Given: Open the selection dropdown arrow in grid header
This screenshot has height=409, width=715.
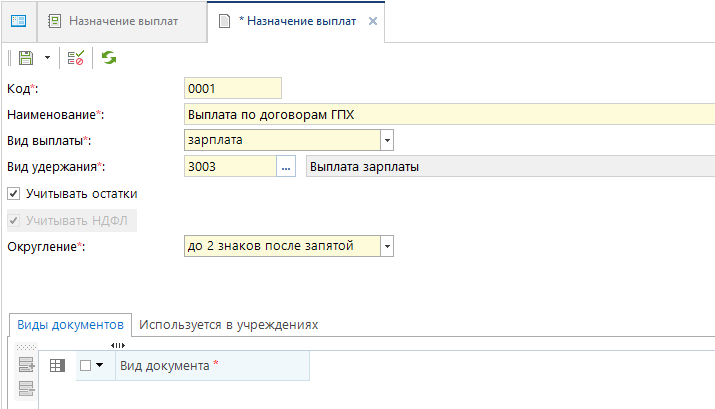Looking at the screenshot, I should 99,365.
